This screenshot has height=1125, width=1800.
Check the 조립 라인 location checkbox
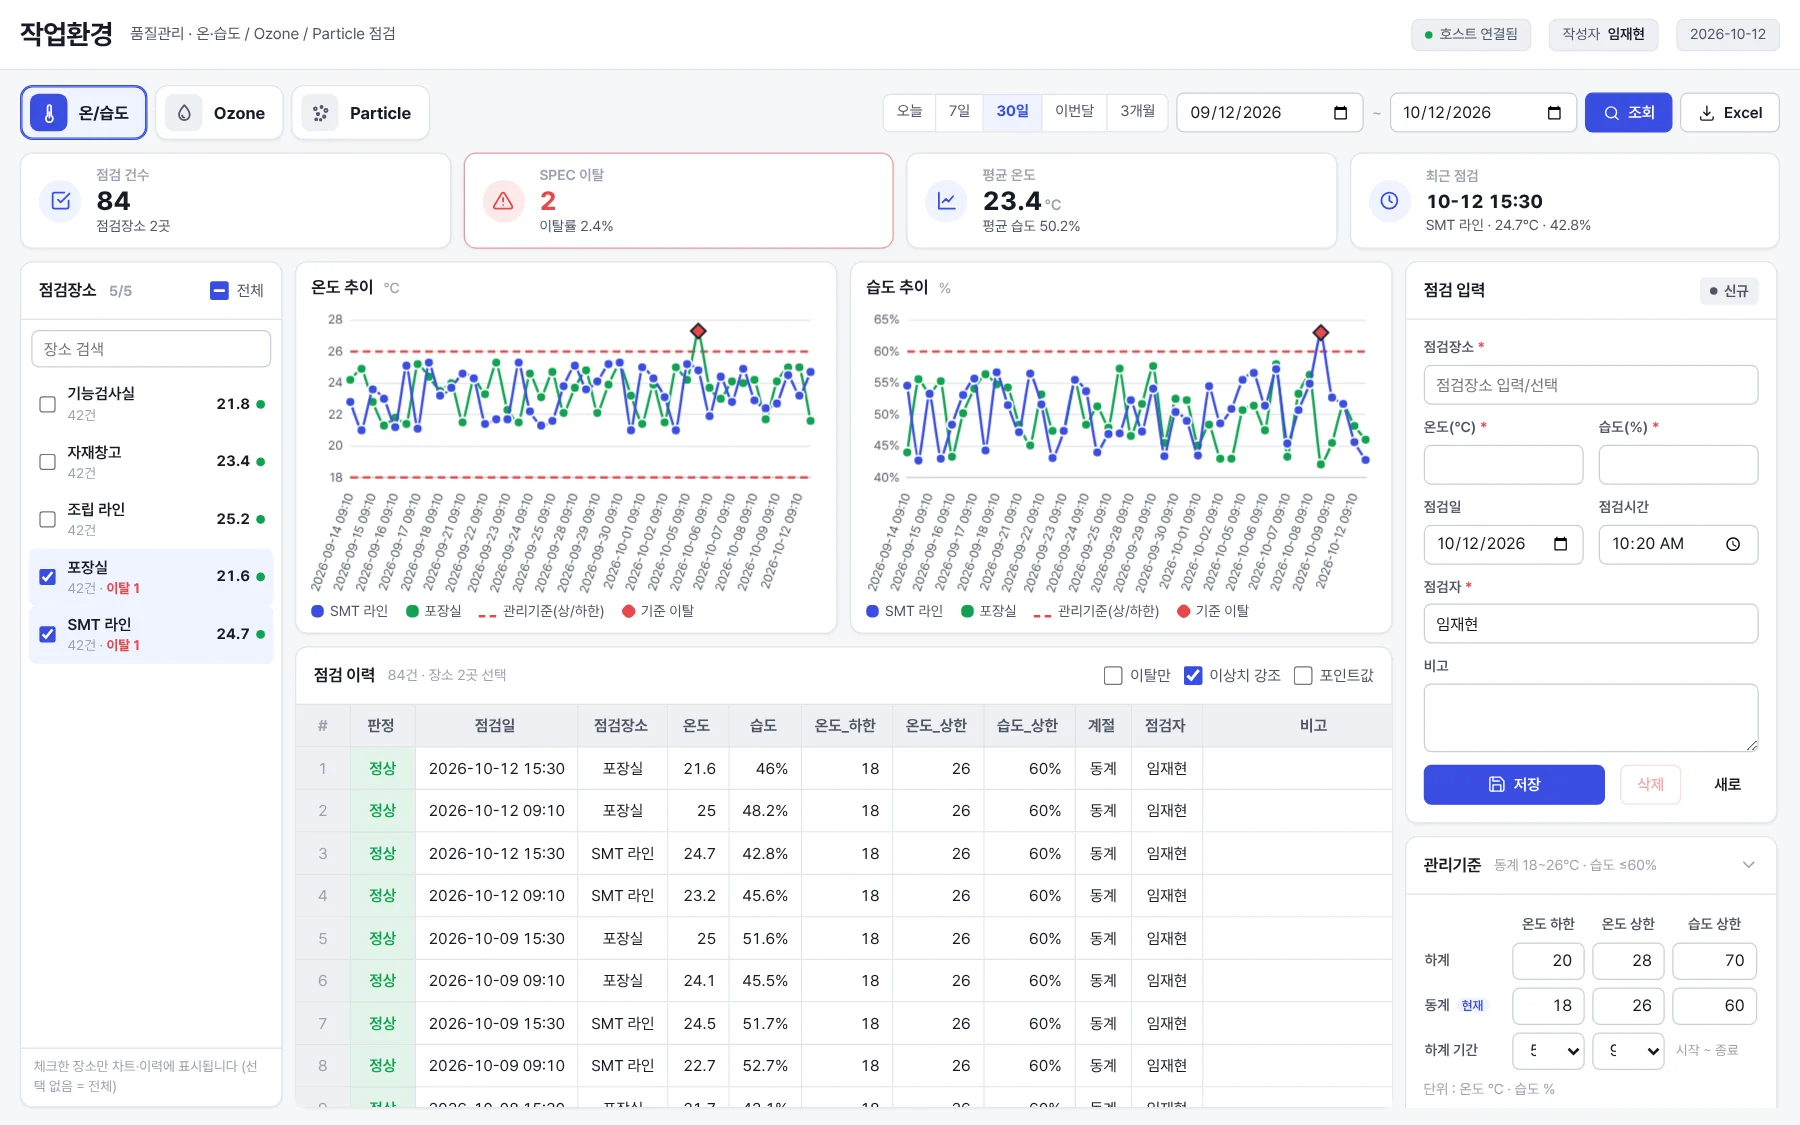(47, 519)
